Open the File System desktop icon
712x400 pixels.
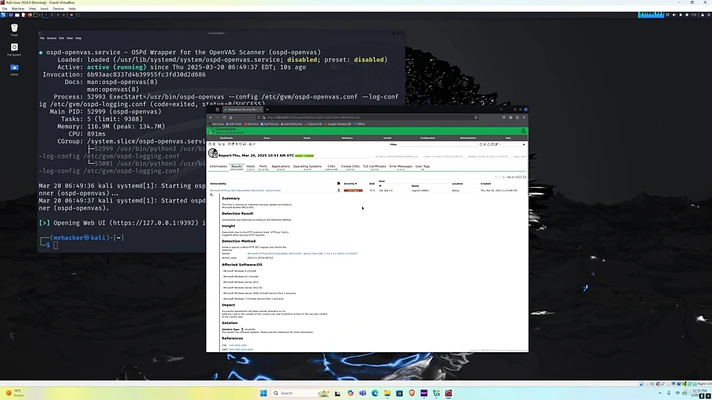(14, 48)
